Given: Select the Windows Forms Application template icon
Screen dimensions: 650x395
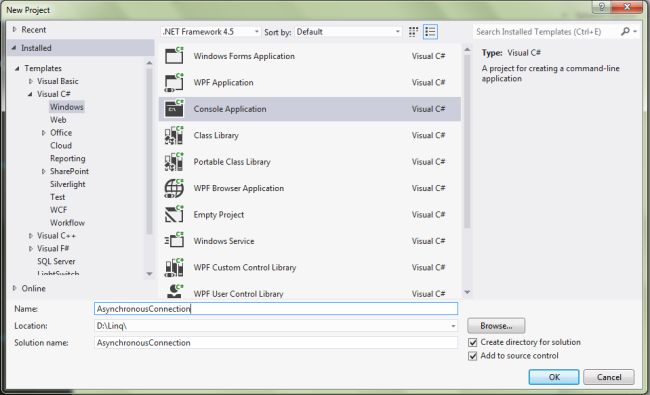Looking at the screenshot, I should pyautogui.click(x=174, y=56).
